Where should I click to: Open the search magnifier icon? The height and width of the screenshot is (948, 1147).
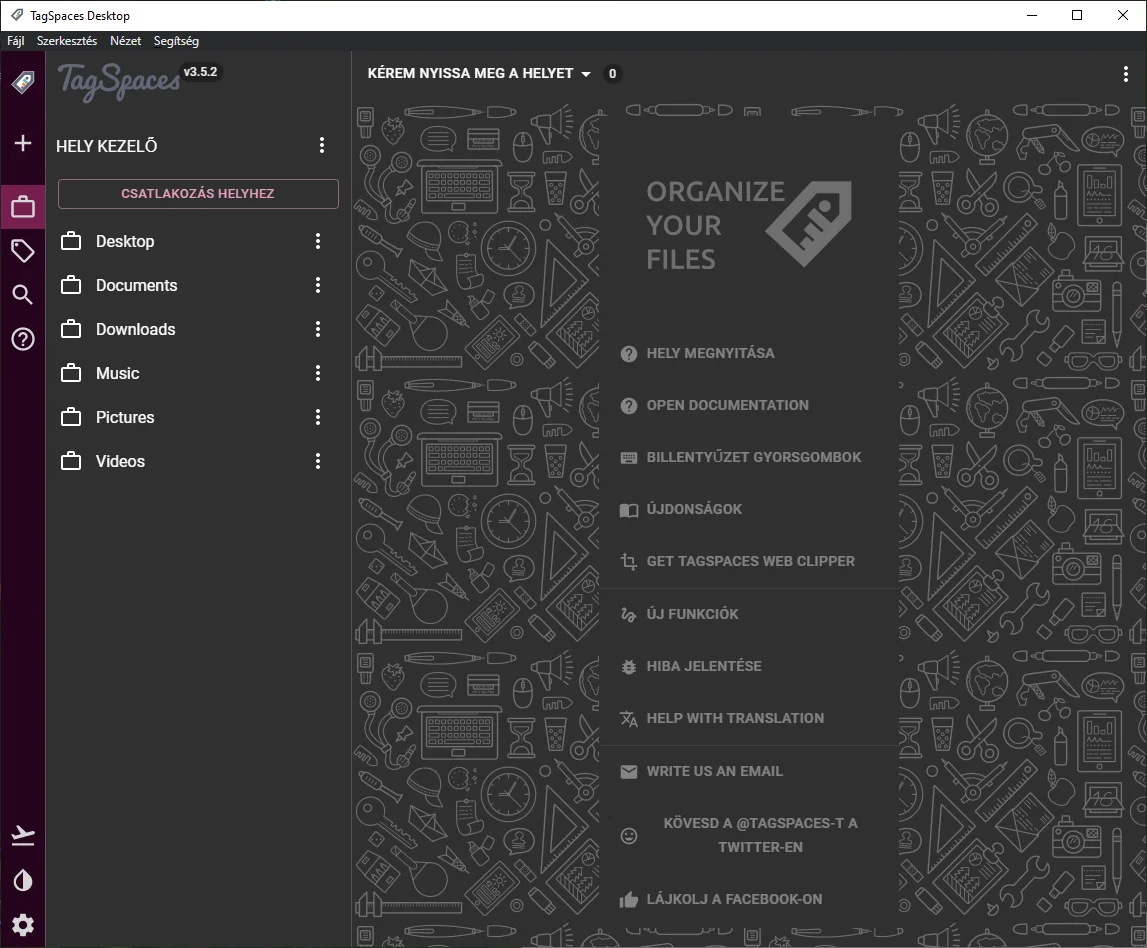[23, 295]
